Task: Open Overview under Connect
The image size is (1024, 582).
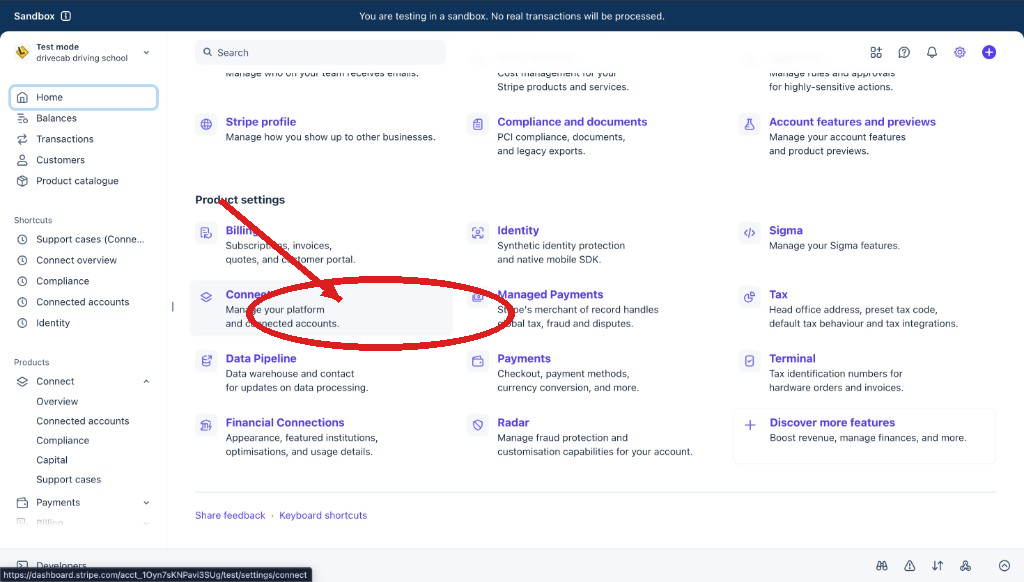Action: point(57,401)
